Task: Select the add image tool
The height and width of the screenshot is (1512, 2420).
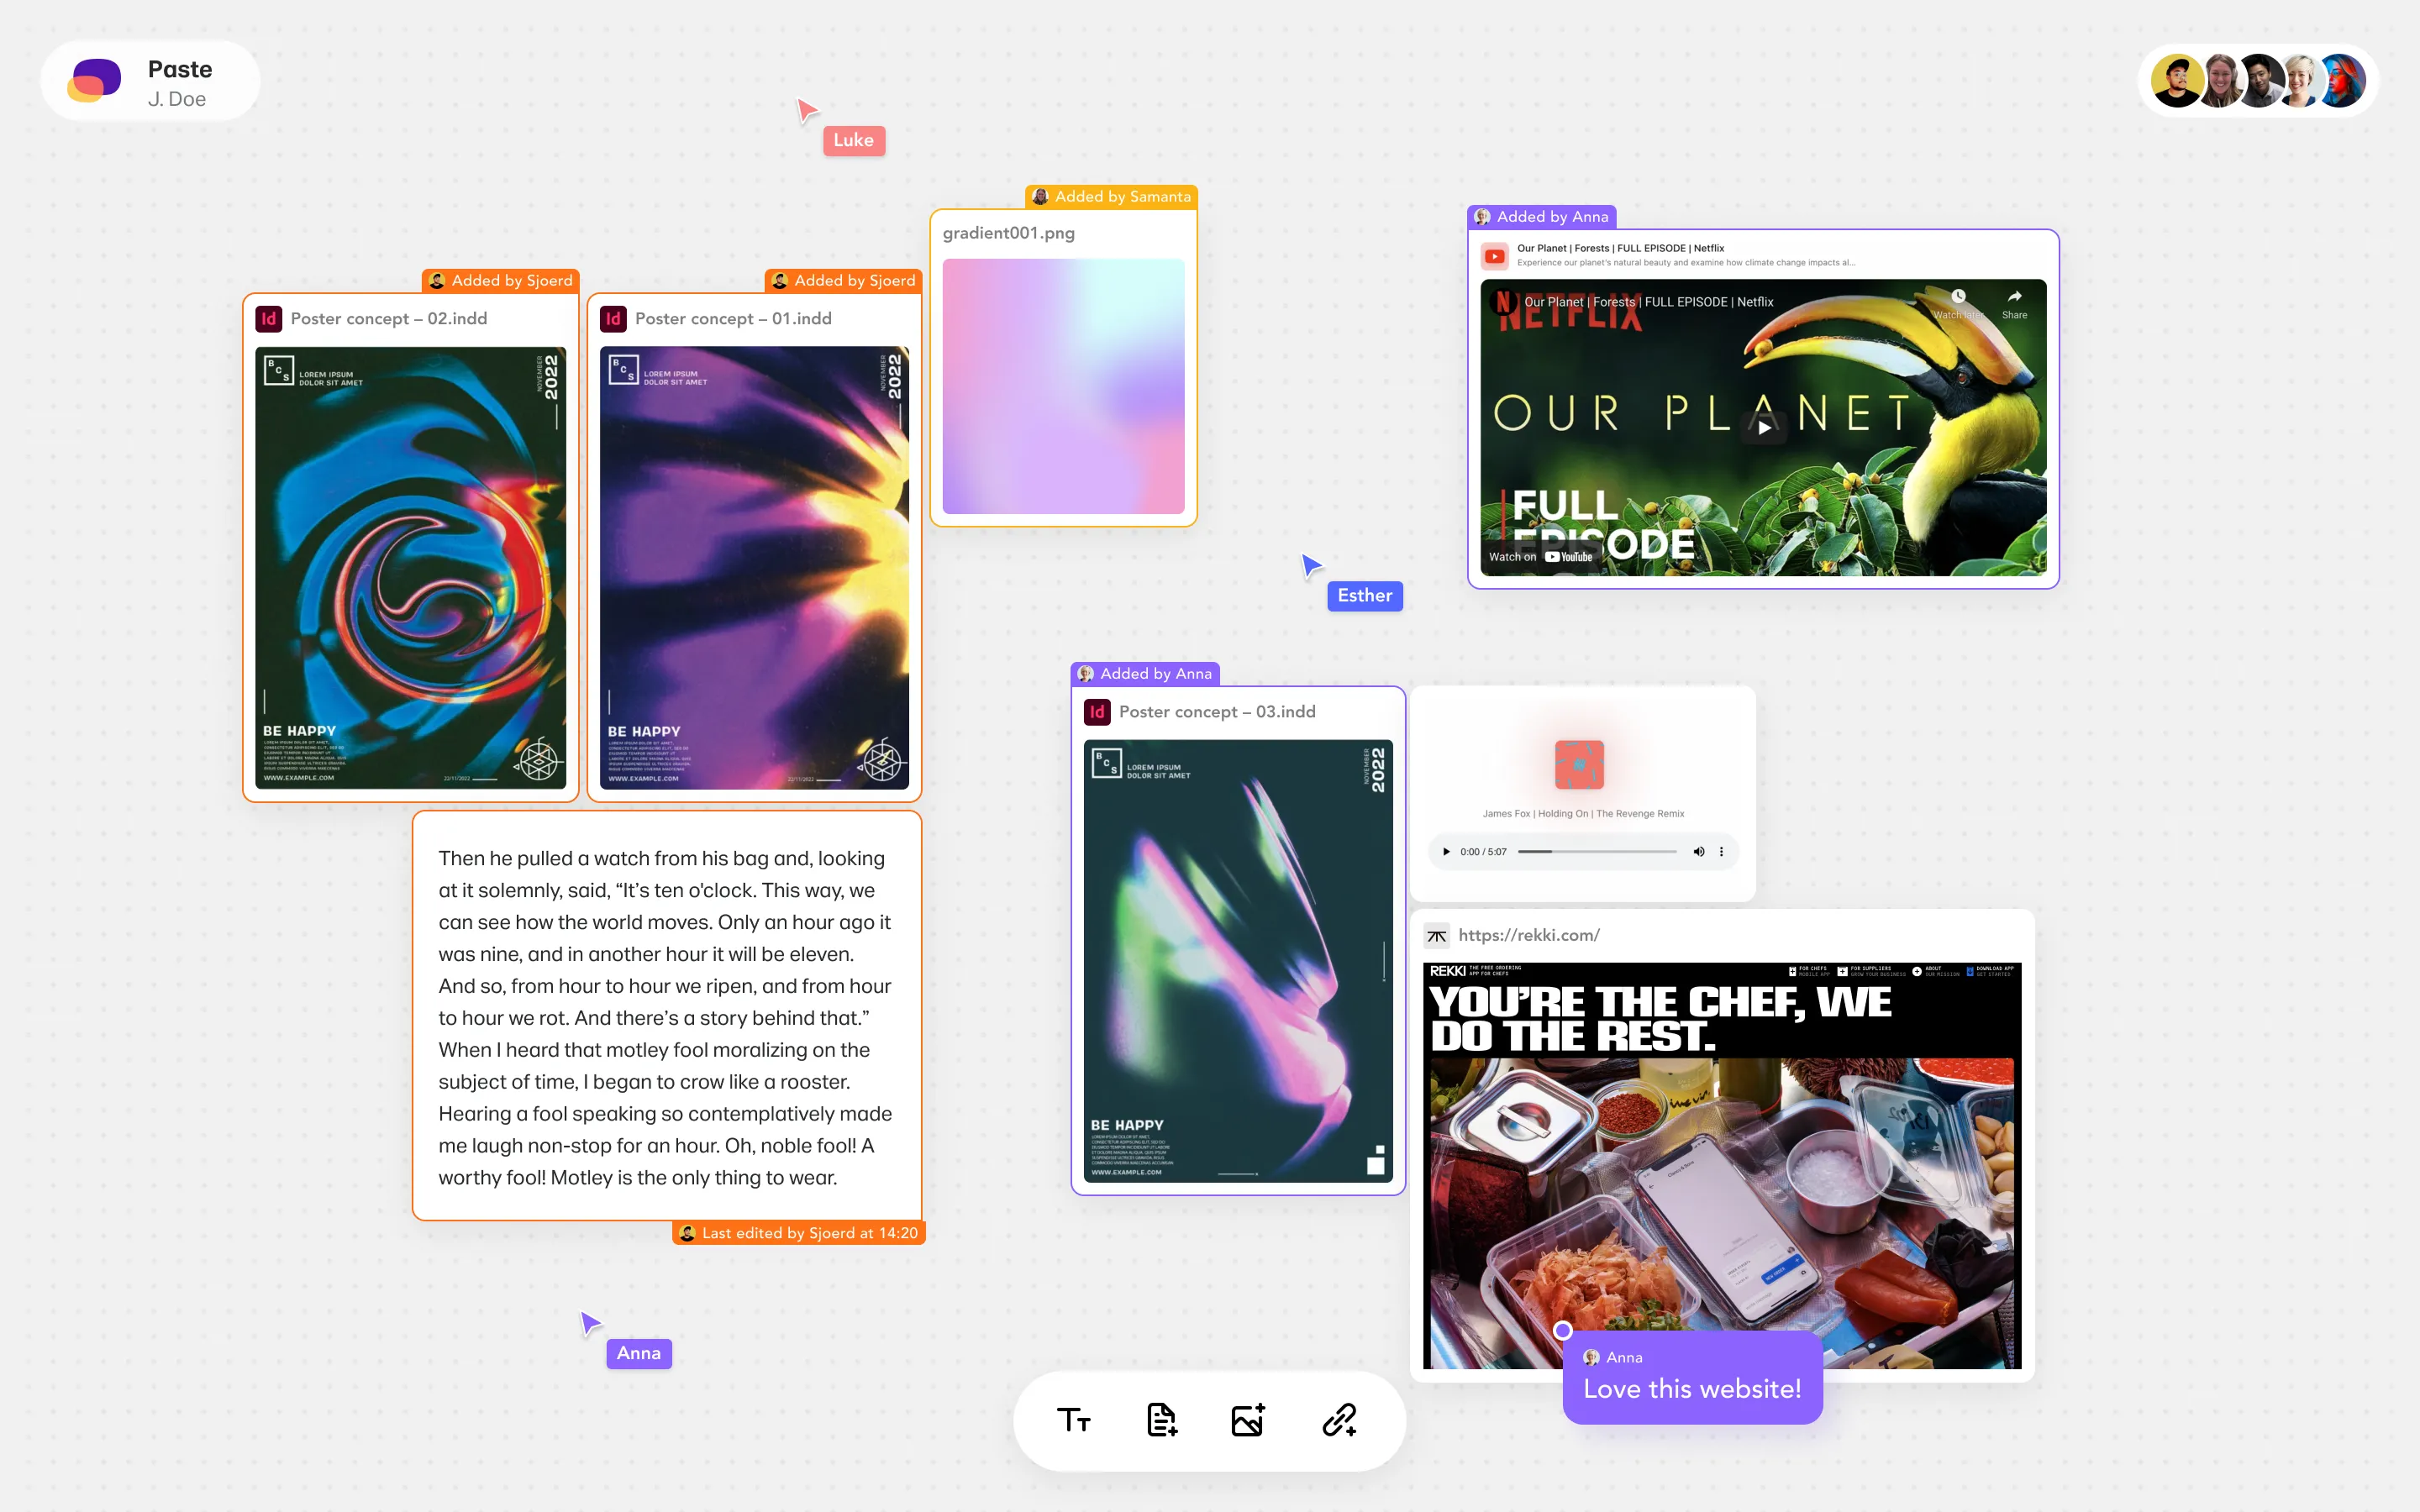Action: click(x=1249, y=1420)
